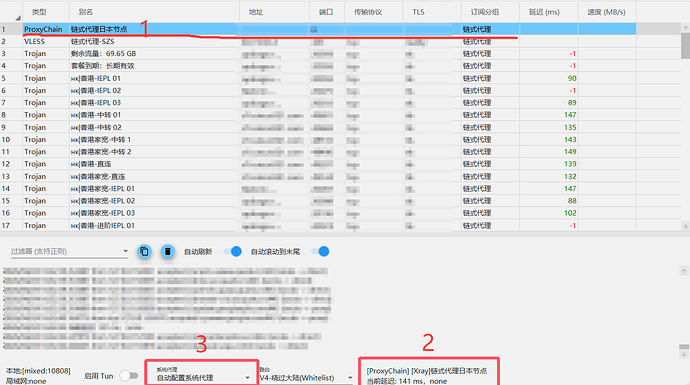This screenshot has width=690, height=385.
Task: Click the server list scrollbar down arrow
Action: tap(685, 225)
